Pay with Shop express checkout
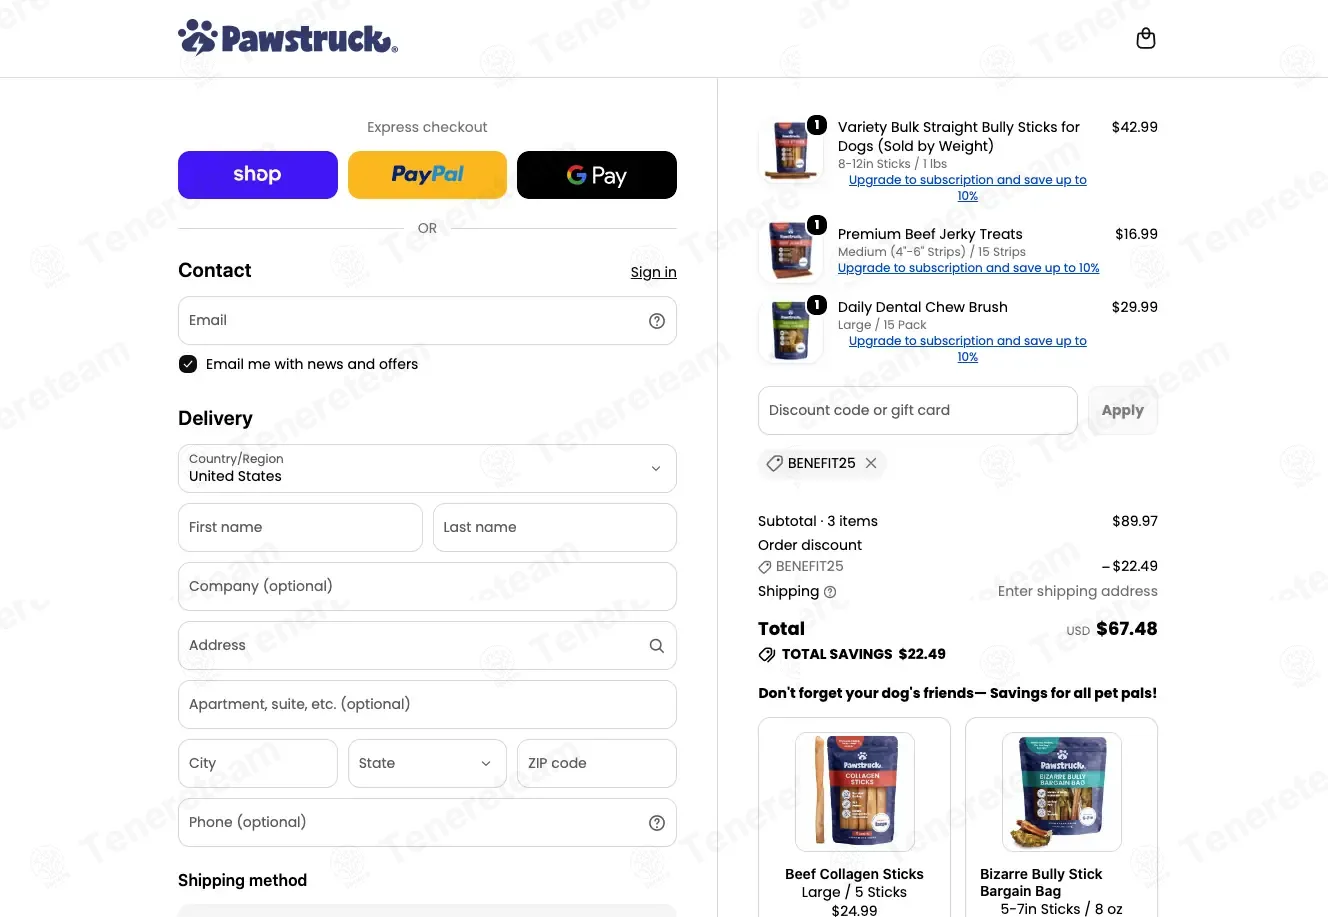Viewport: 1328px width, 917px height. point(258,175)
